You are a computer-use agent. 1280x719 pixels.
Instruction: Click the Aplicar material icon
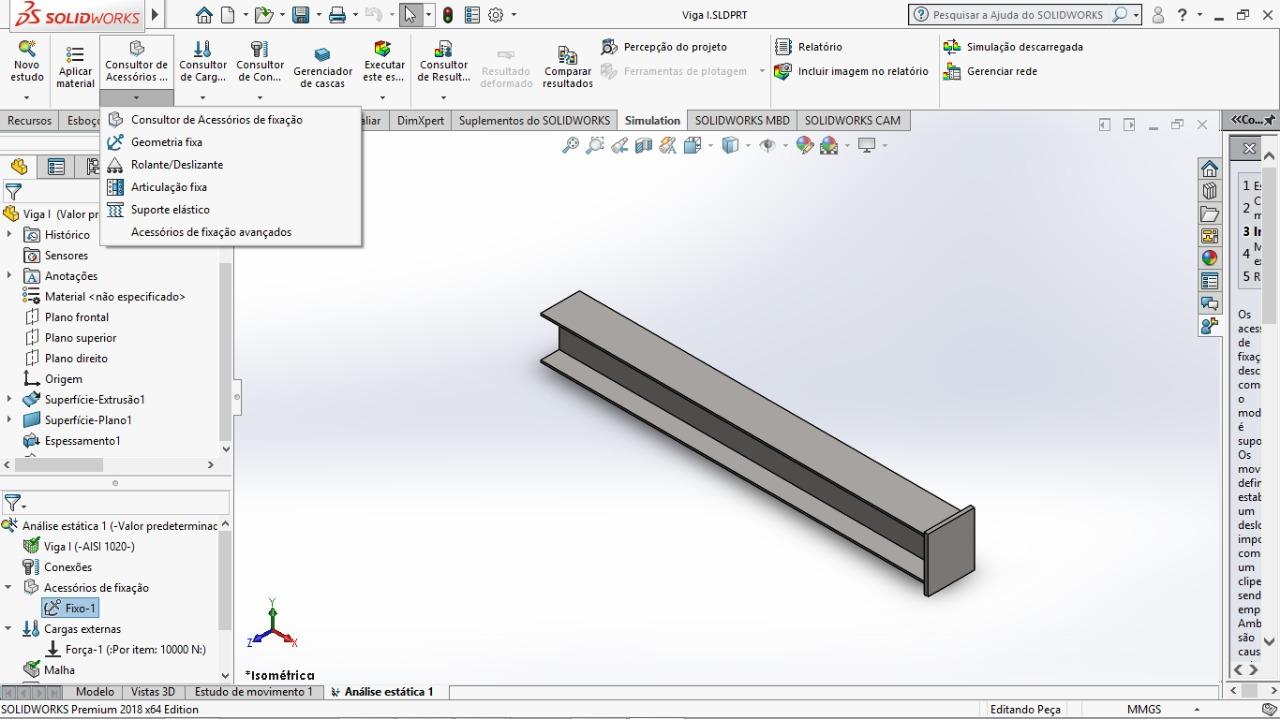(75, 56)
